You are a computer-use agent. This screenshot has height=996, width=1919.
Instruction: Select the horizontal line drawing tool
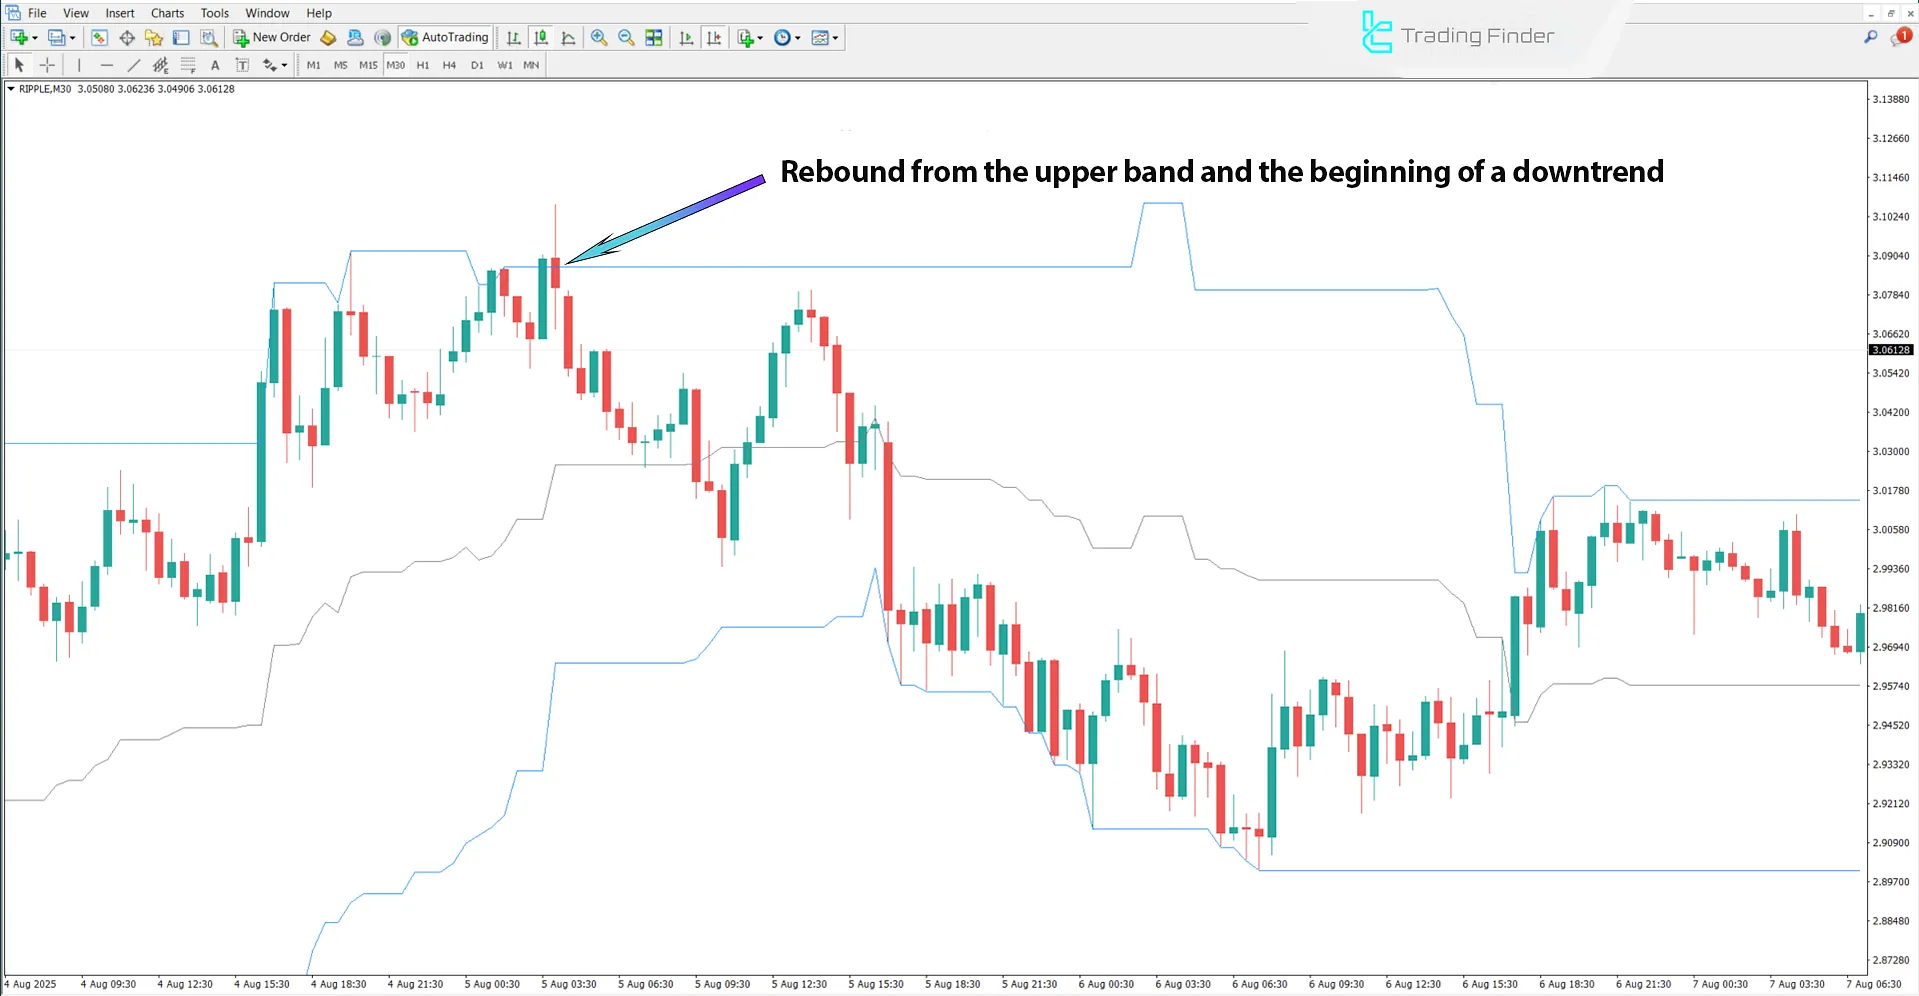(x=106, y=64)
